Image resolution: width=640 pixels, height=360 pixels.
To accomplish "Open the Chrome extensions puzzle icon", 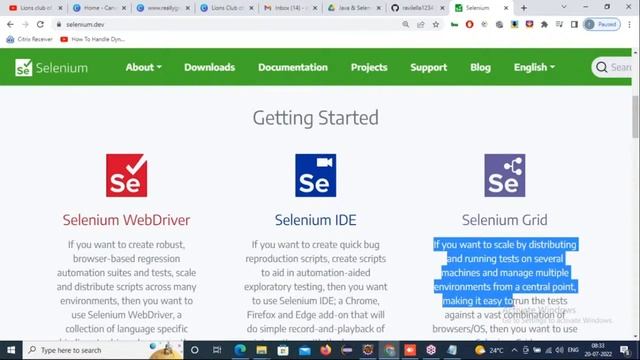I will coord(544,24).
